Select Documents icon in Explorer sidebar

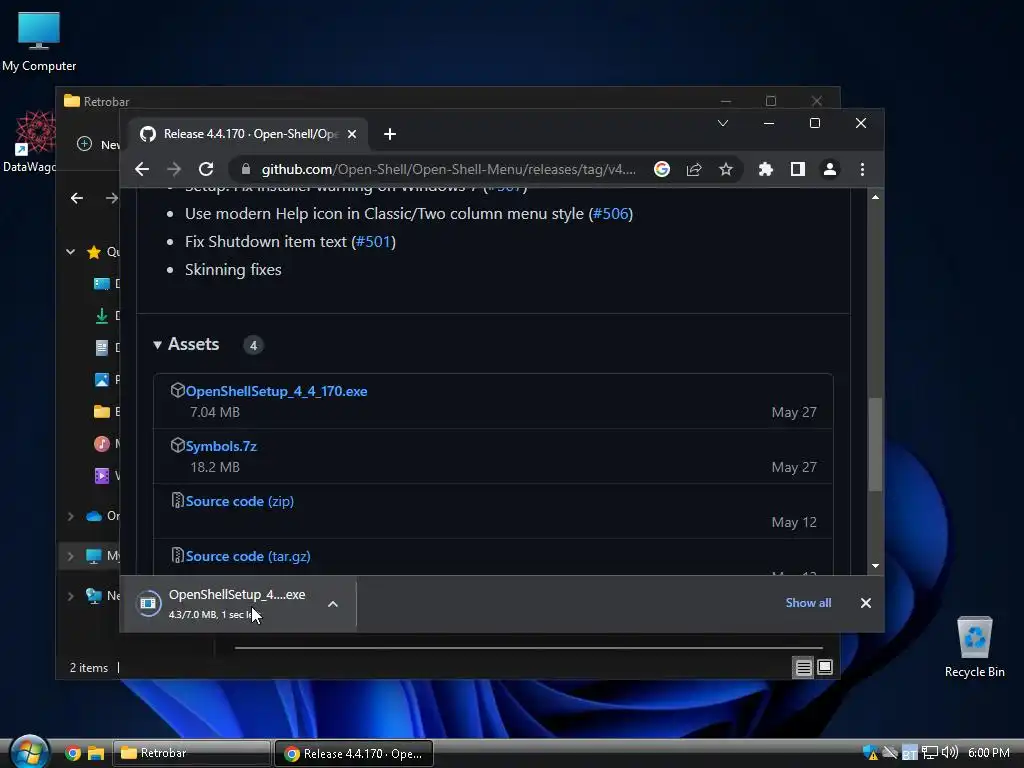(x=102, y=347)
